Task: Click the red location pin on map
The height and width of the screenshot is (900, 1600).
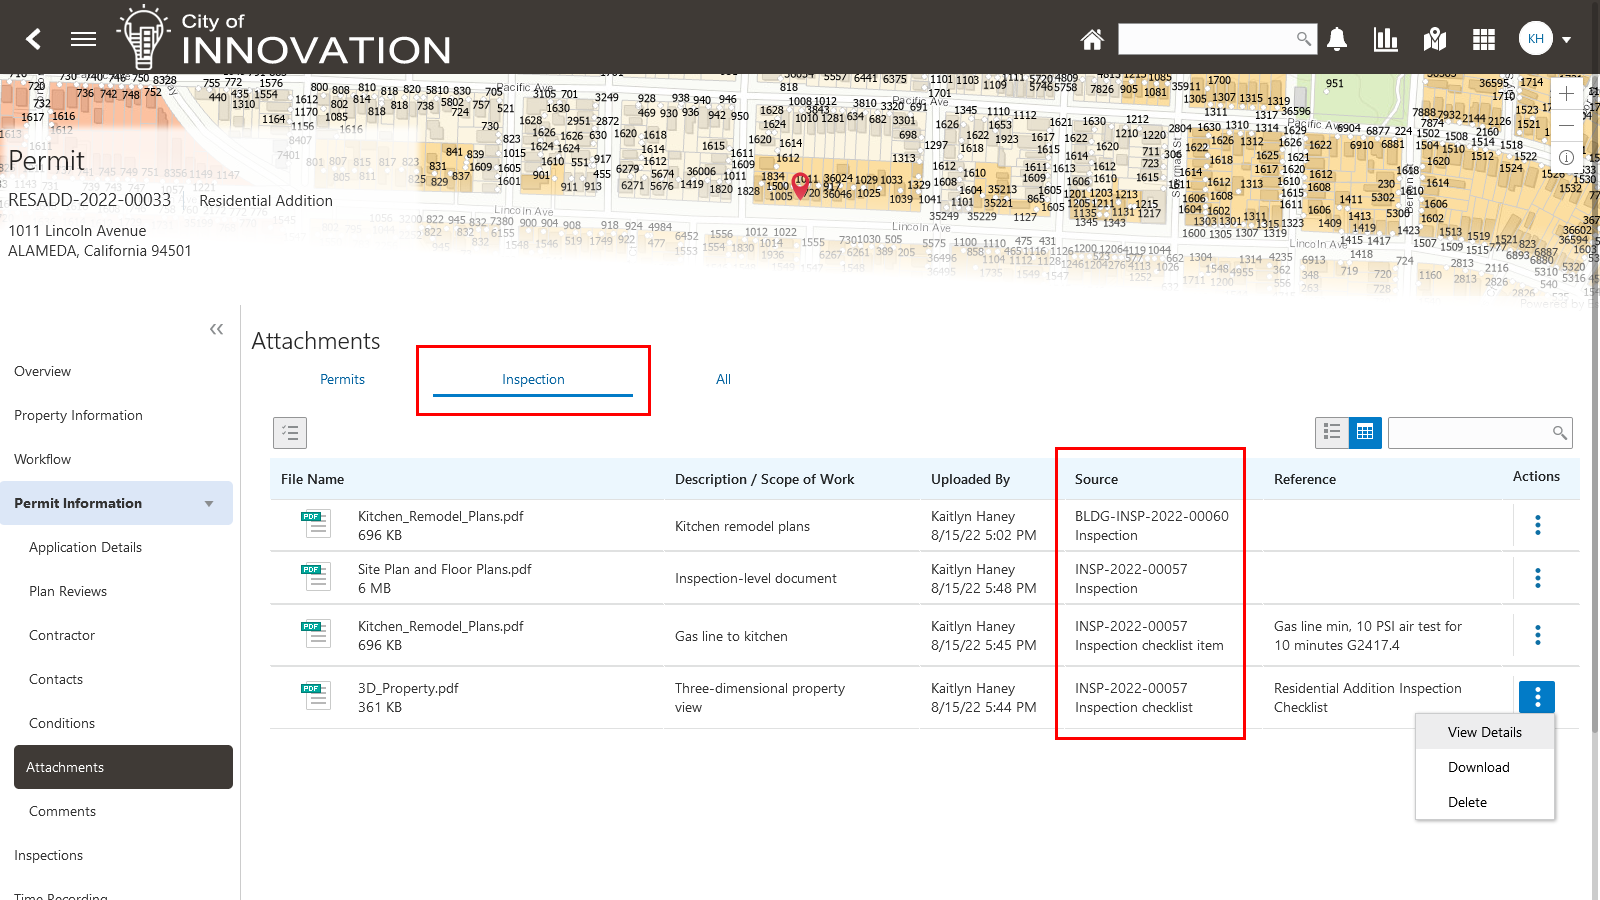Action: 800,185
